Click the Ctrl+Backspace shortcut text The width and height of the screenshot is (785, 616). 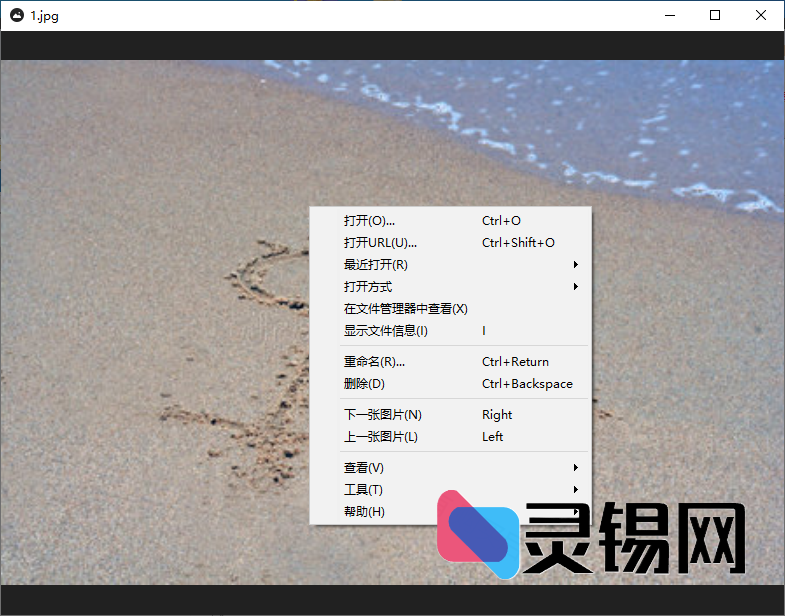pos(527,384)
